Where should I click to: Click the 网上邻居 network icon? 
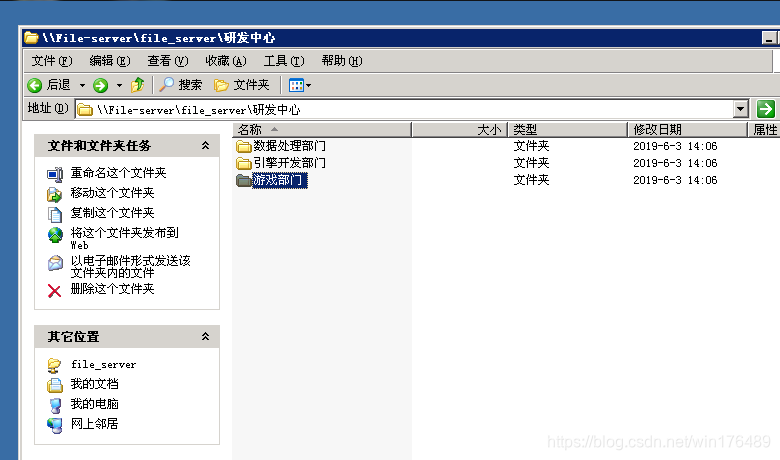(55, 425)
